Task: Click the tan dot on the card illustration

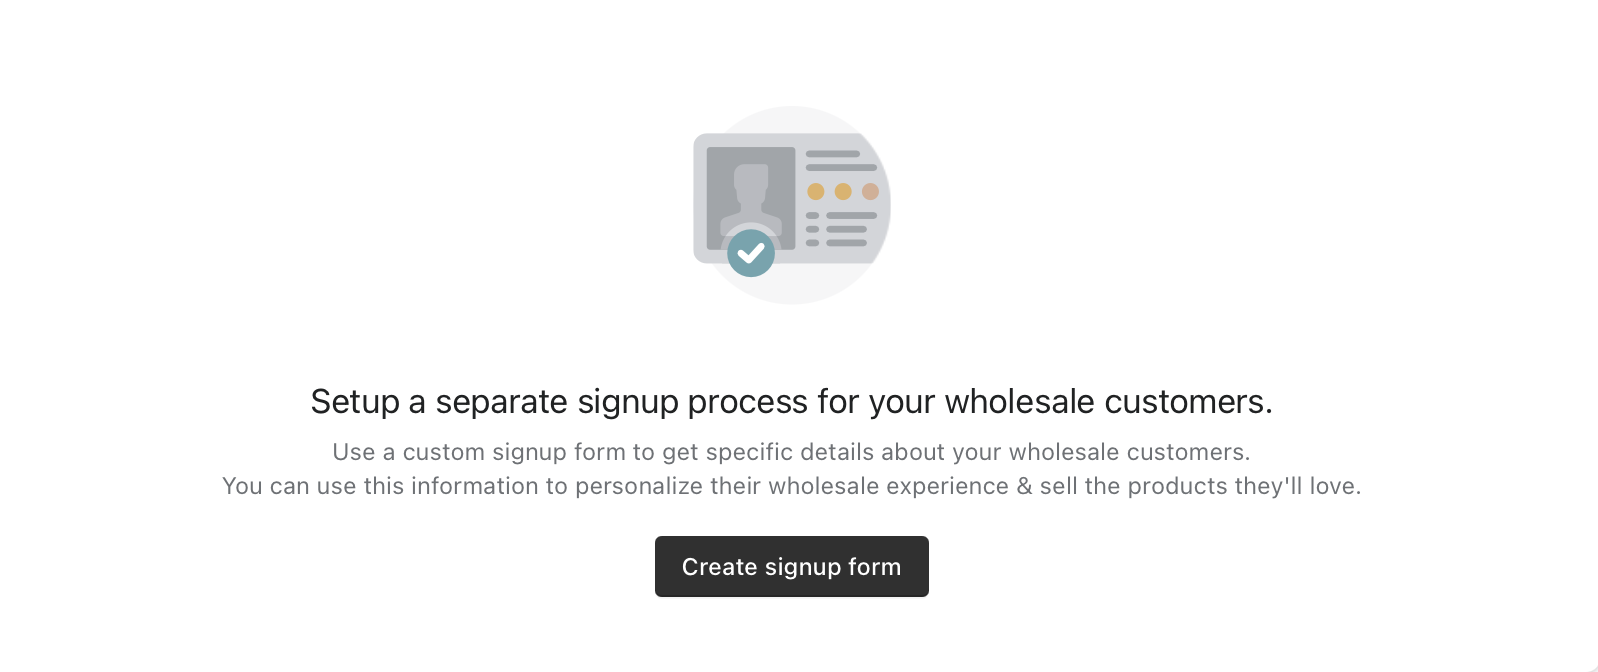Action: click(870, 190)
